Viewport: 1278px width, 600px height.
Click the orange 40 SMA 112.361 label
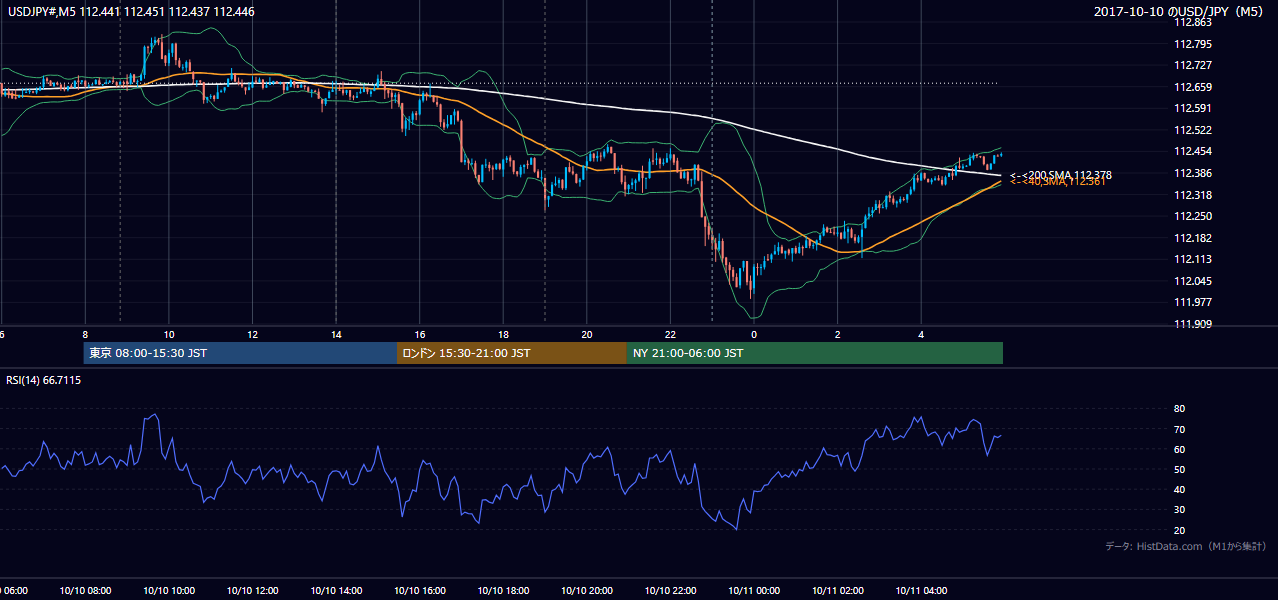click(1058, 182)
